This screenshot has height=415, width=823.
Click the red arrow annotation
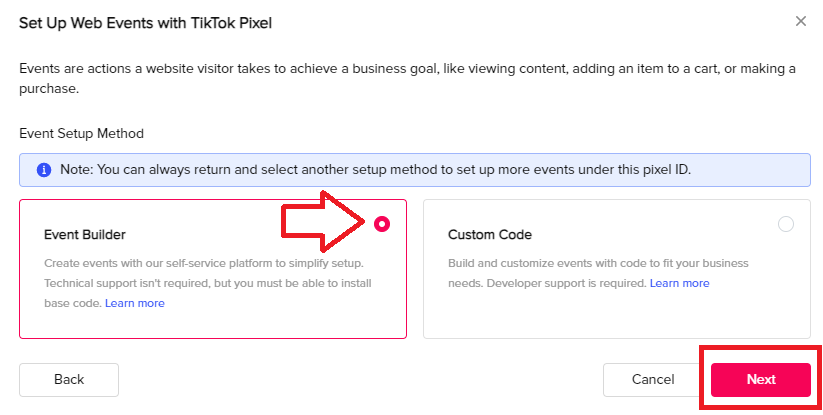pos(323,220)
